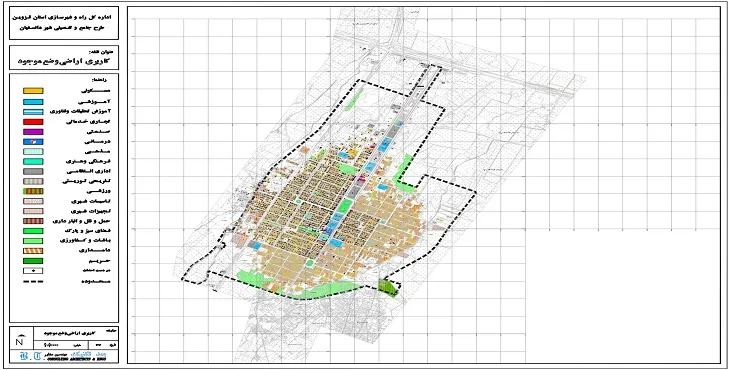Viewport: 730px width, 370px height.
Task: Select the teal فرهنگی وهنری legend swatch
Action: coord(33,161)
